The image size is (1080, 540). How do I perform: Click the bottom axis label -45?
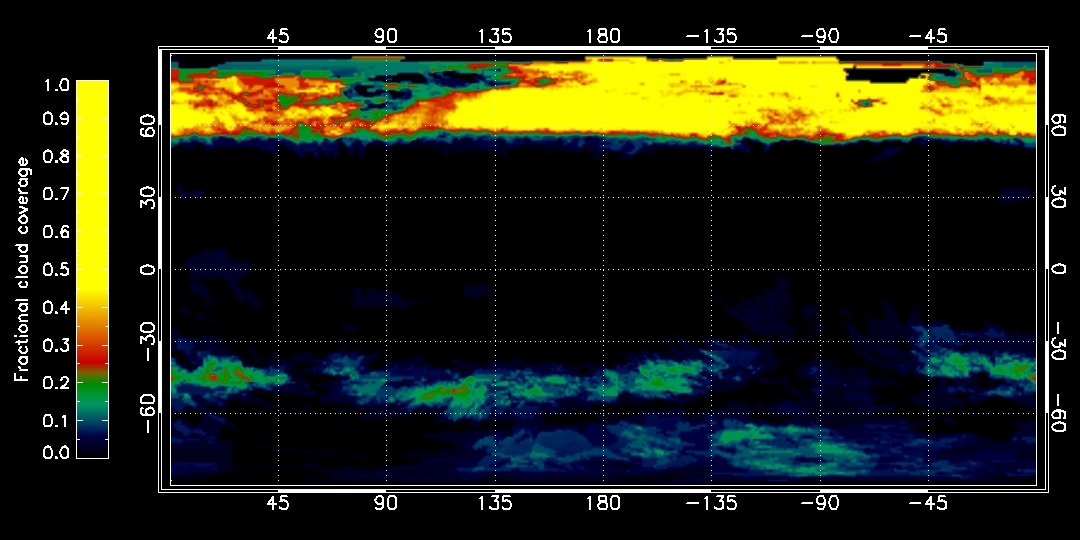click(x=928, y=503)
